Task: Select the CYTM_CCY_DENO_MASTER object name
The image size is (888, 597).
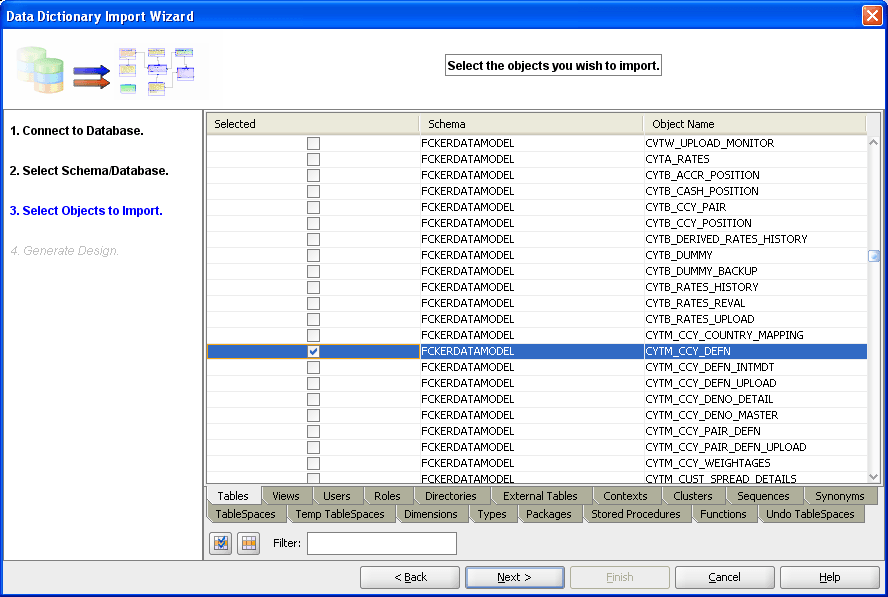Action: tap(711, 415)
